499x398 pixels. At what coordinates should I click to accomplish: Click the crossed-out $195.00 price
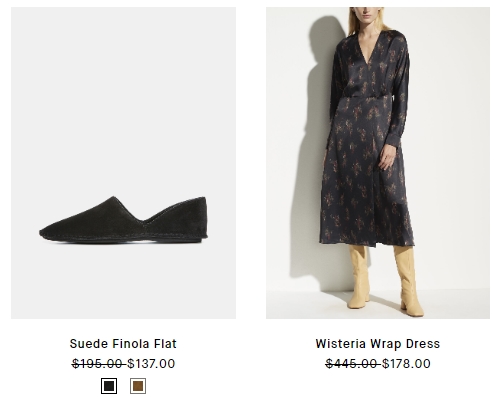97,364
